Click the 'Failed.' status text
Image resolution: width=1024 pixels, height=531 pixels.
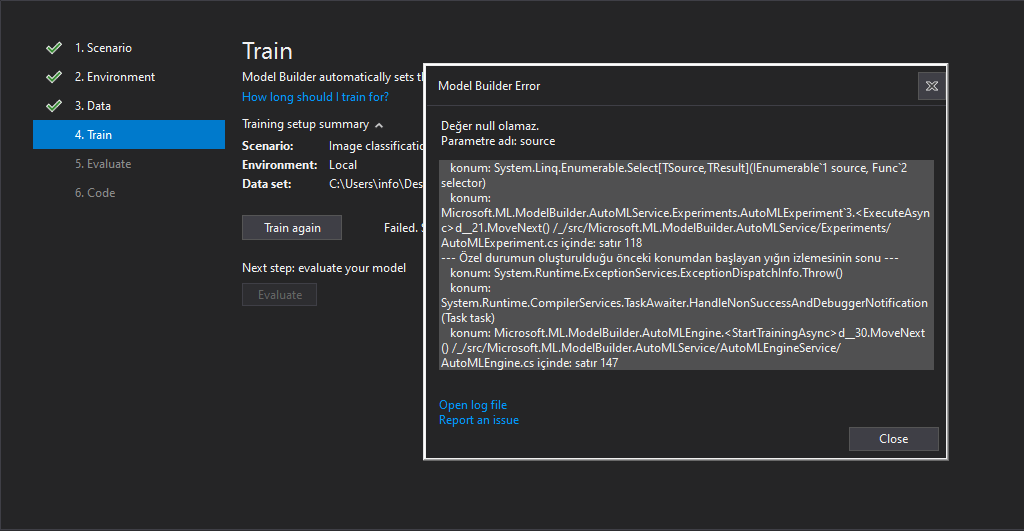(401, 227)
